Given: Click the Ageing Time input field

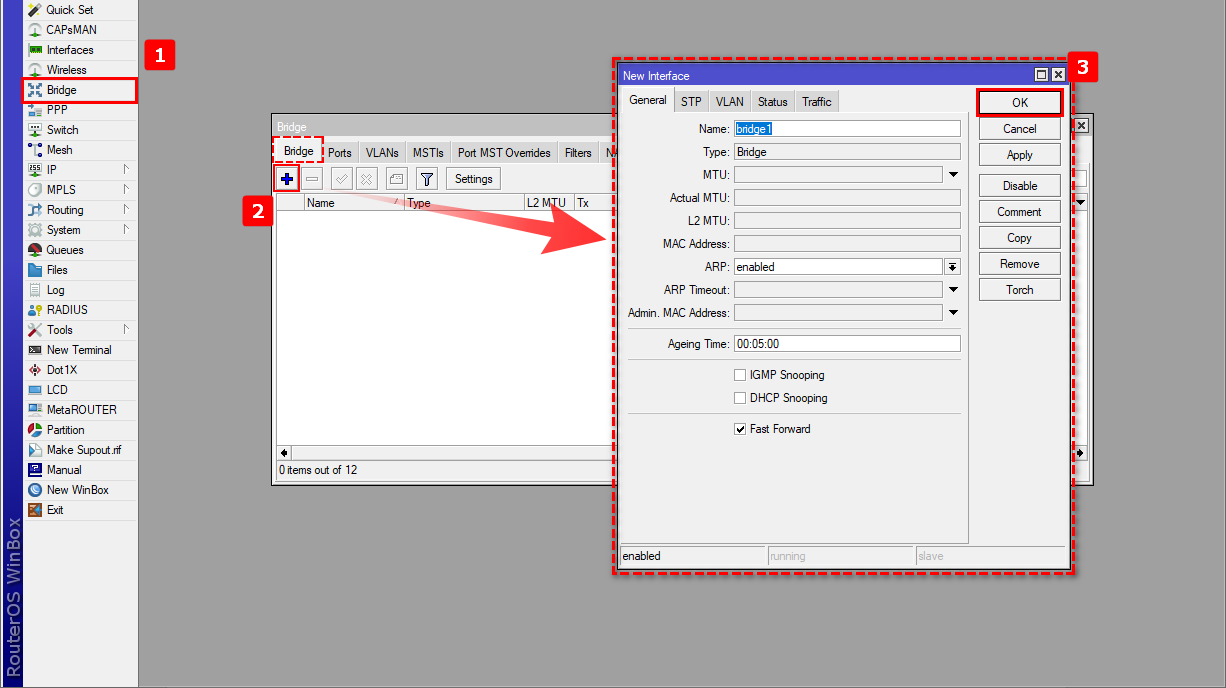Looking at the screenshot, I should 846,343.
